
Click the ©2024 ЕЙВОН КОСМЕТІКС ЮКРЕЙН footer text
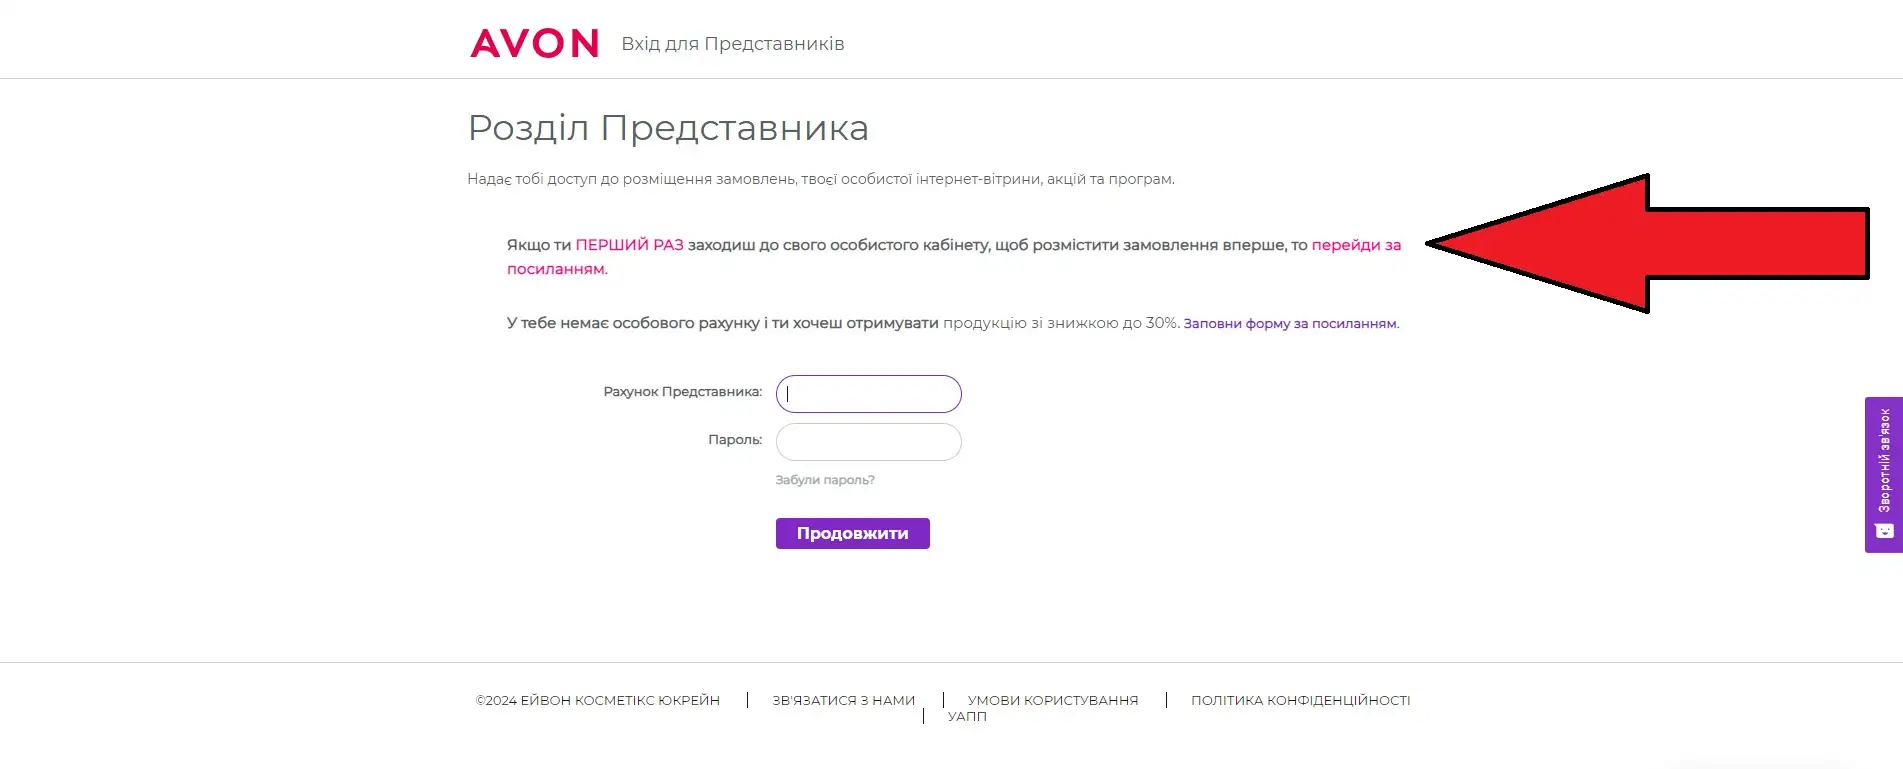coord(598,700)
